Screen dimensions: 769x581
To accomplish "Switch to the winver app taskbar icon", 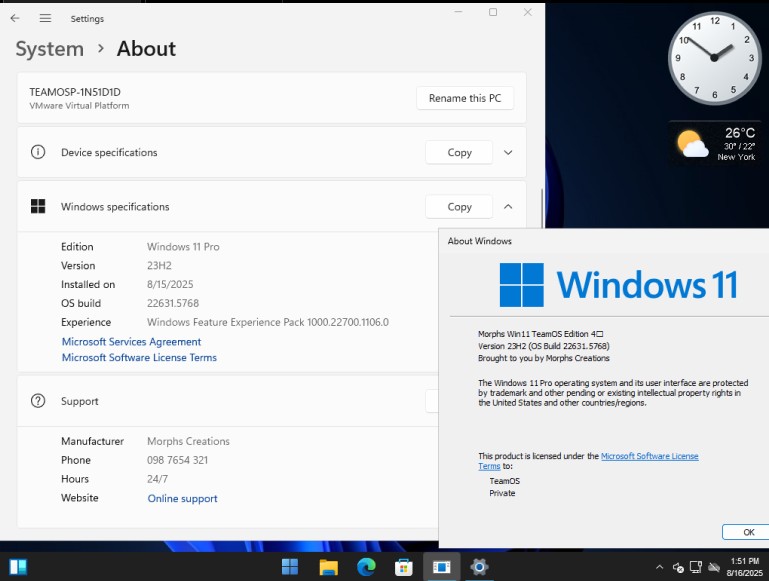I will pos(441,567).
